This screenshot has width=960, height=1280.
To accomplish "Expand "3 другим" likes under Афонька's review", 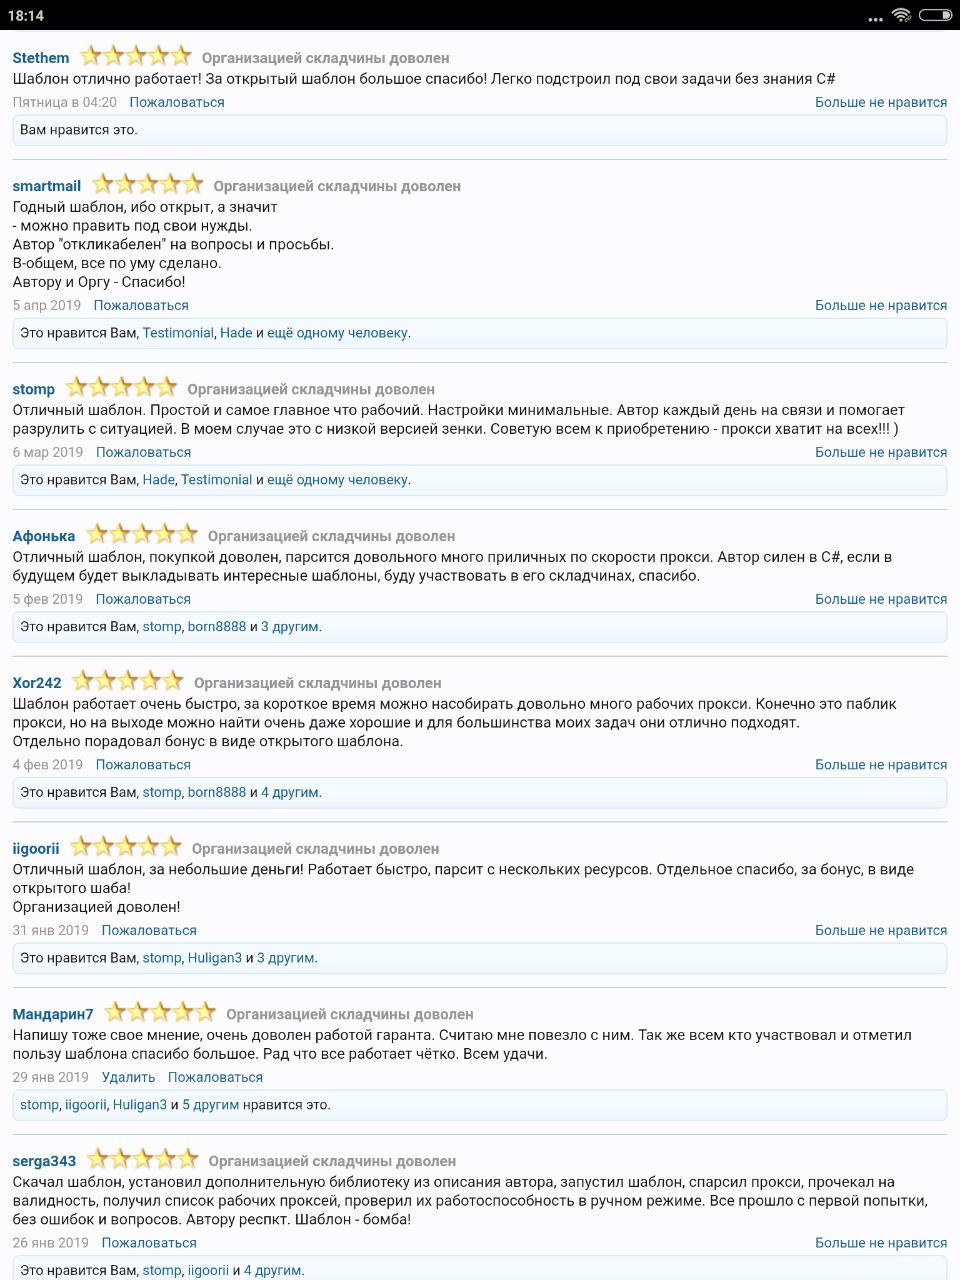I will (290, 627).
